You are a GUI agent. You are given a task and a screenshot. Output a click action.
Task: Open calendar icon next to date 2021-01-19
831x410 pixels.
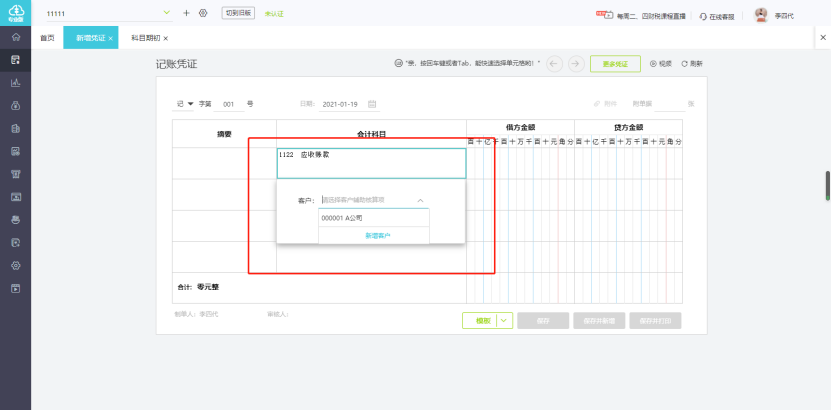[x=372, y=103]
